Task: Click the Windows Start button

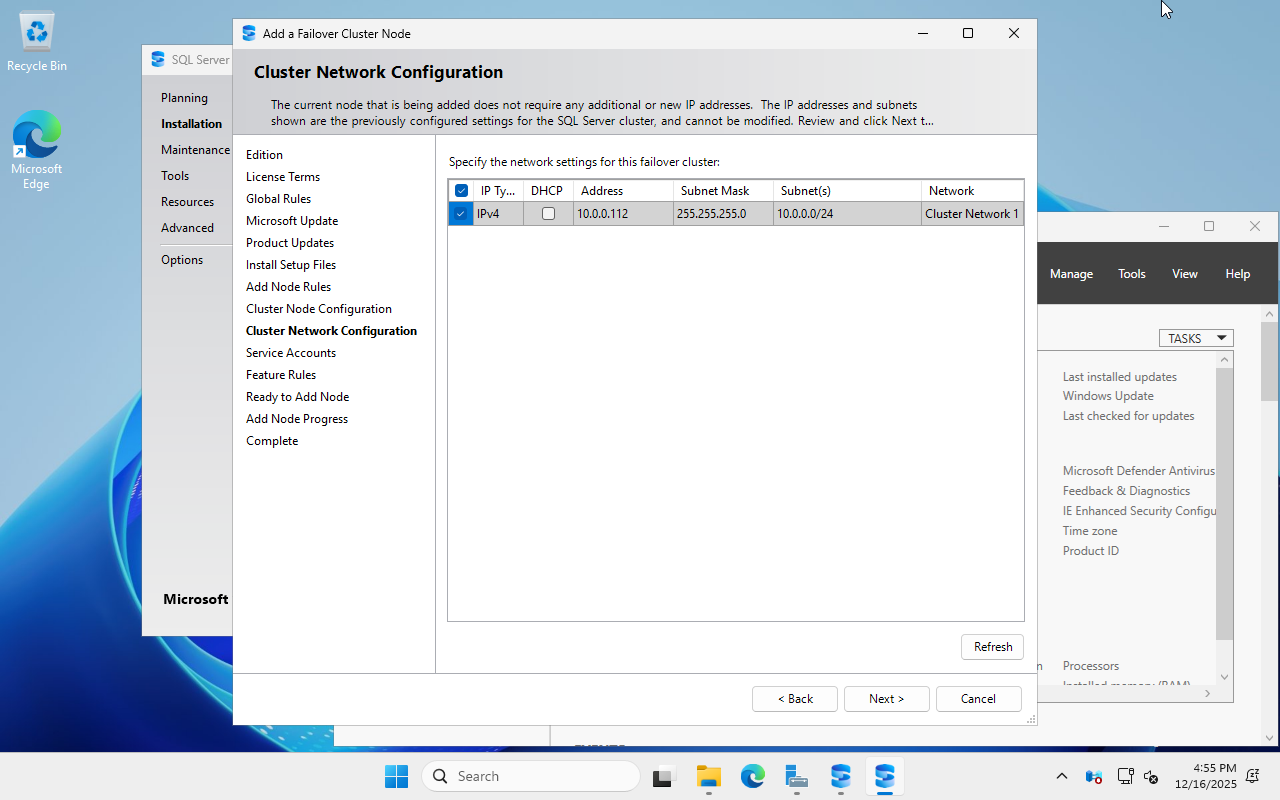Action: coord(397,776)
